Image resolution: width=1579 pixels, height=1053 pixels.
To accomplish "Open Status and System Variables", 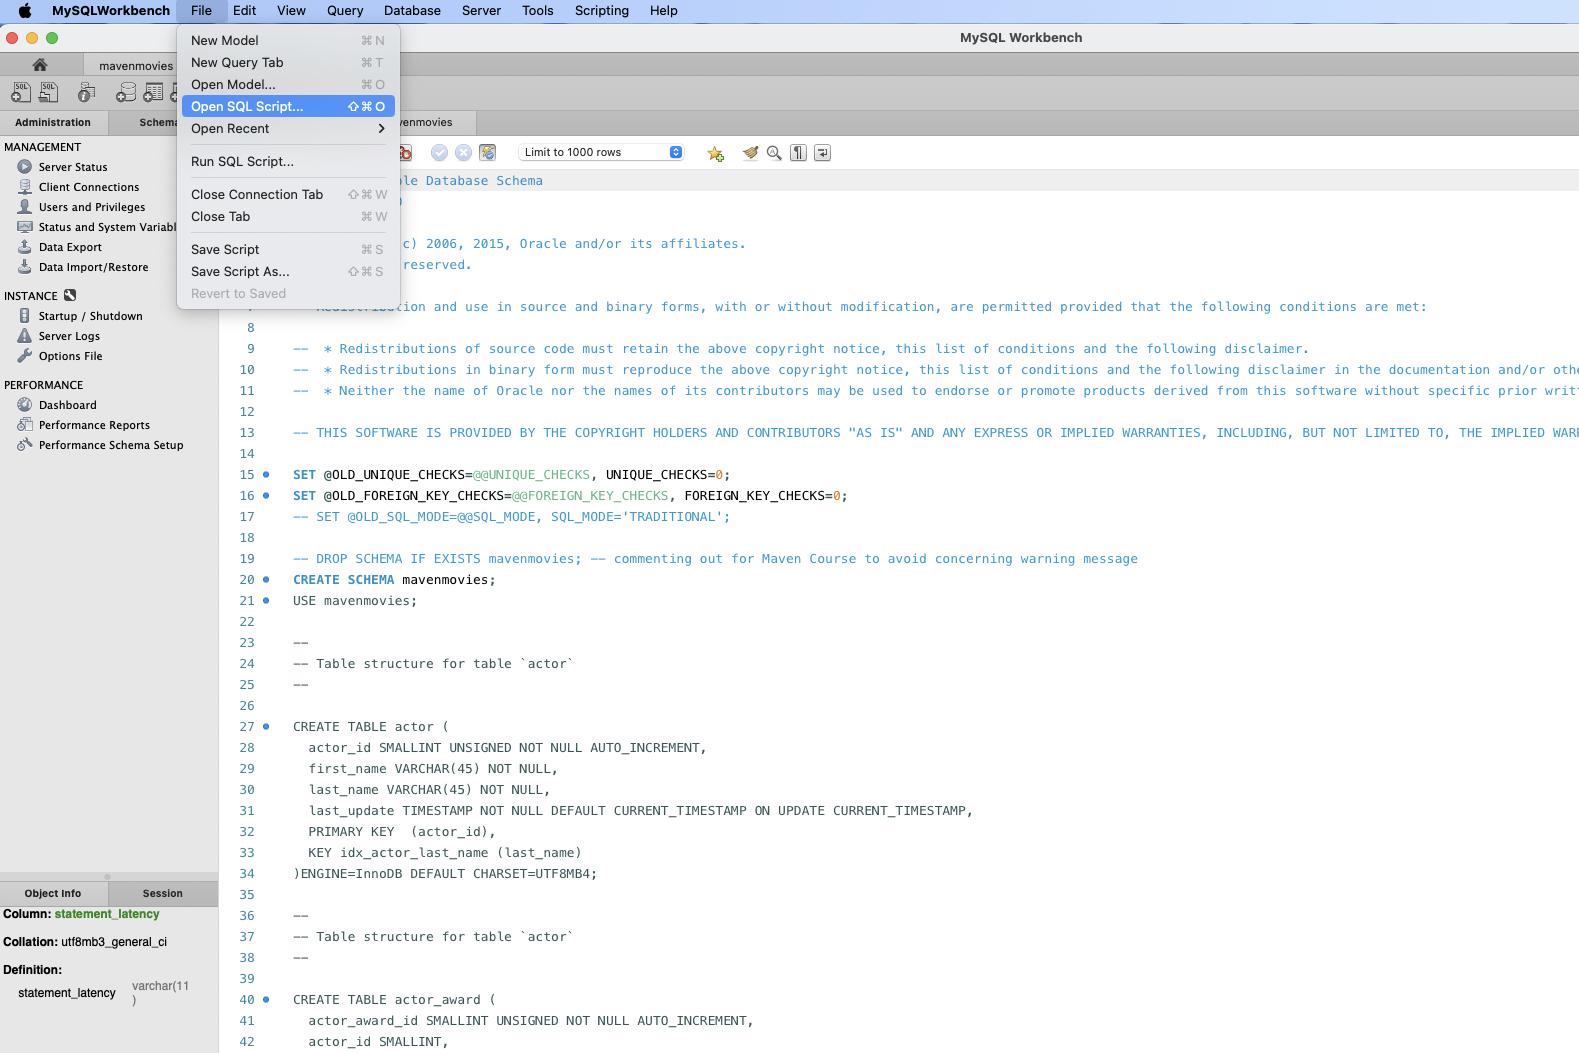I will (x=107, y=227).
